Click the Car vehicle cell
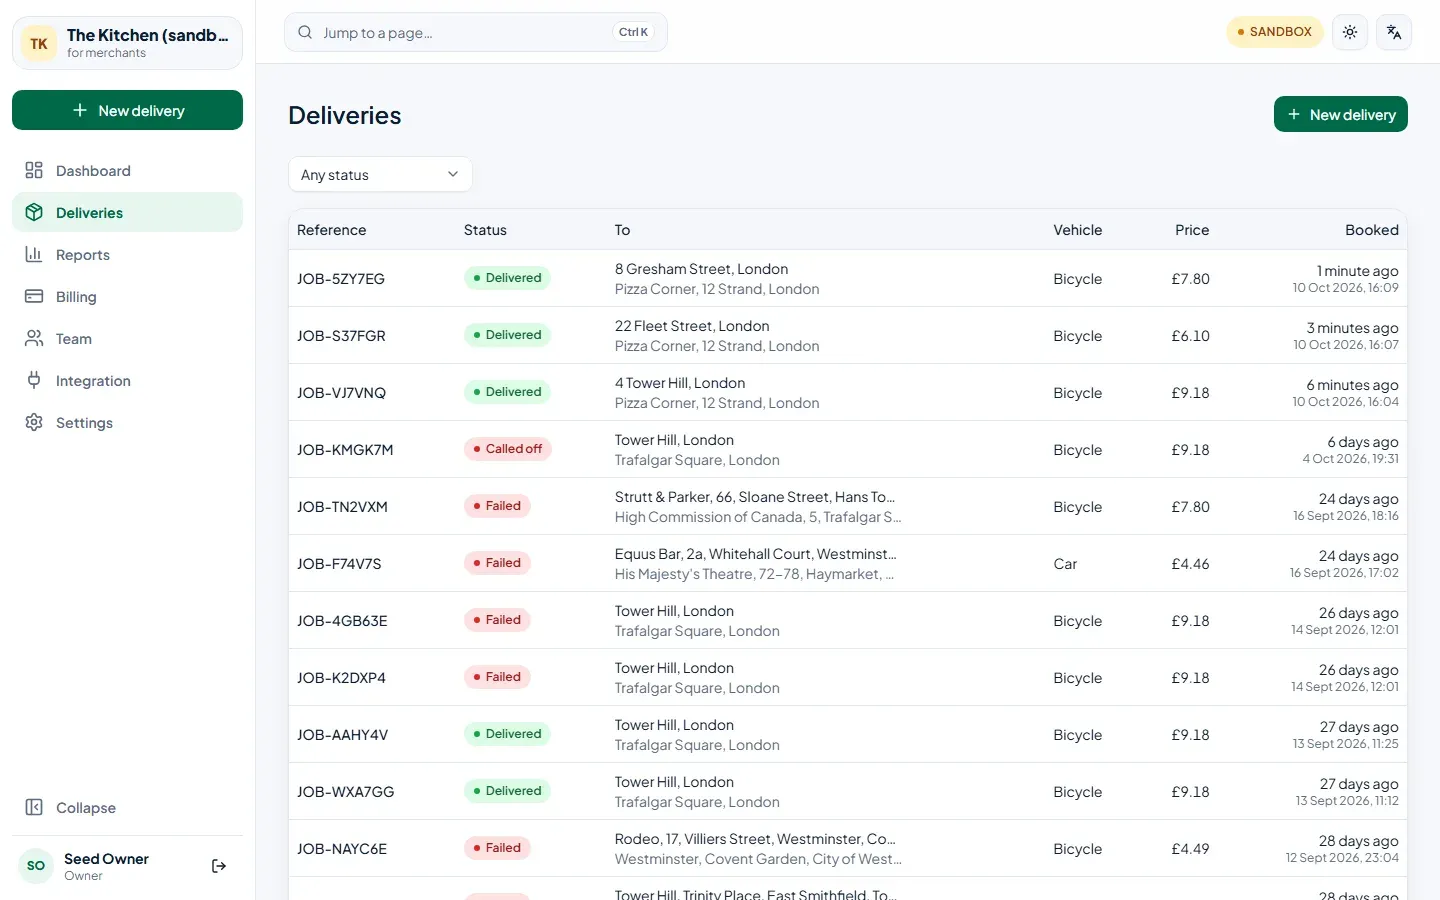The width and height of the screenshot is (1440, 900). pos(1065,564)
